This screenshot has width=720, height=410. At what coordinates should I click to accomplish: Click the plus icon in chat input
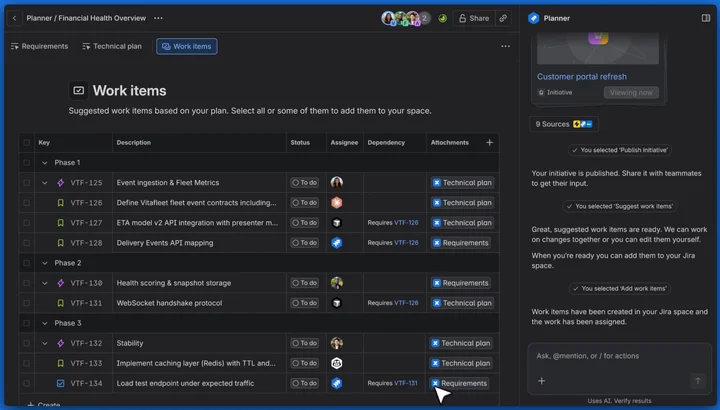(541, 381)
